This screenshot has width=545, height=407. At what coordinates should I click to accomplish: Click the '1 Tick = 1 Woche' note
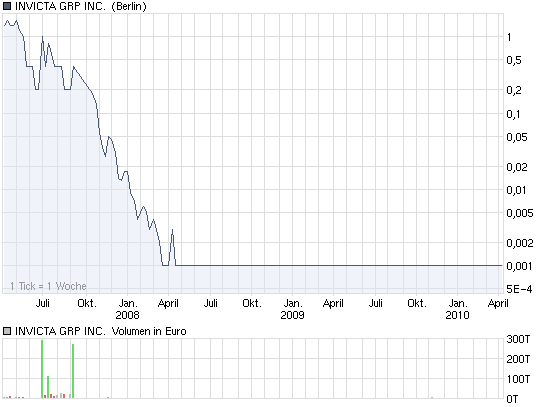coord(48,286)
